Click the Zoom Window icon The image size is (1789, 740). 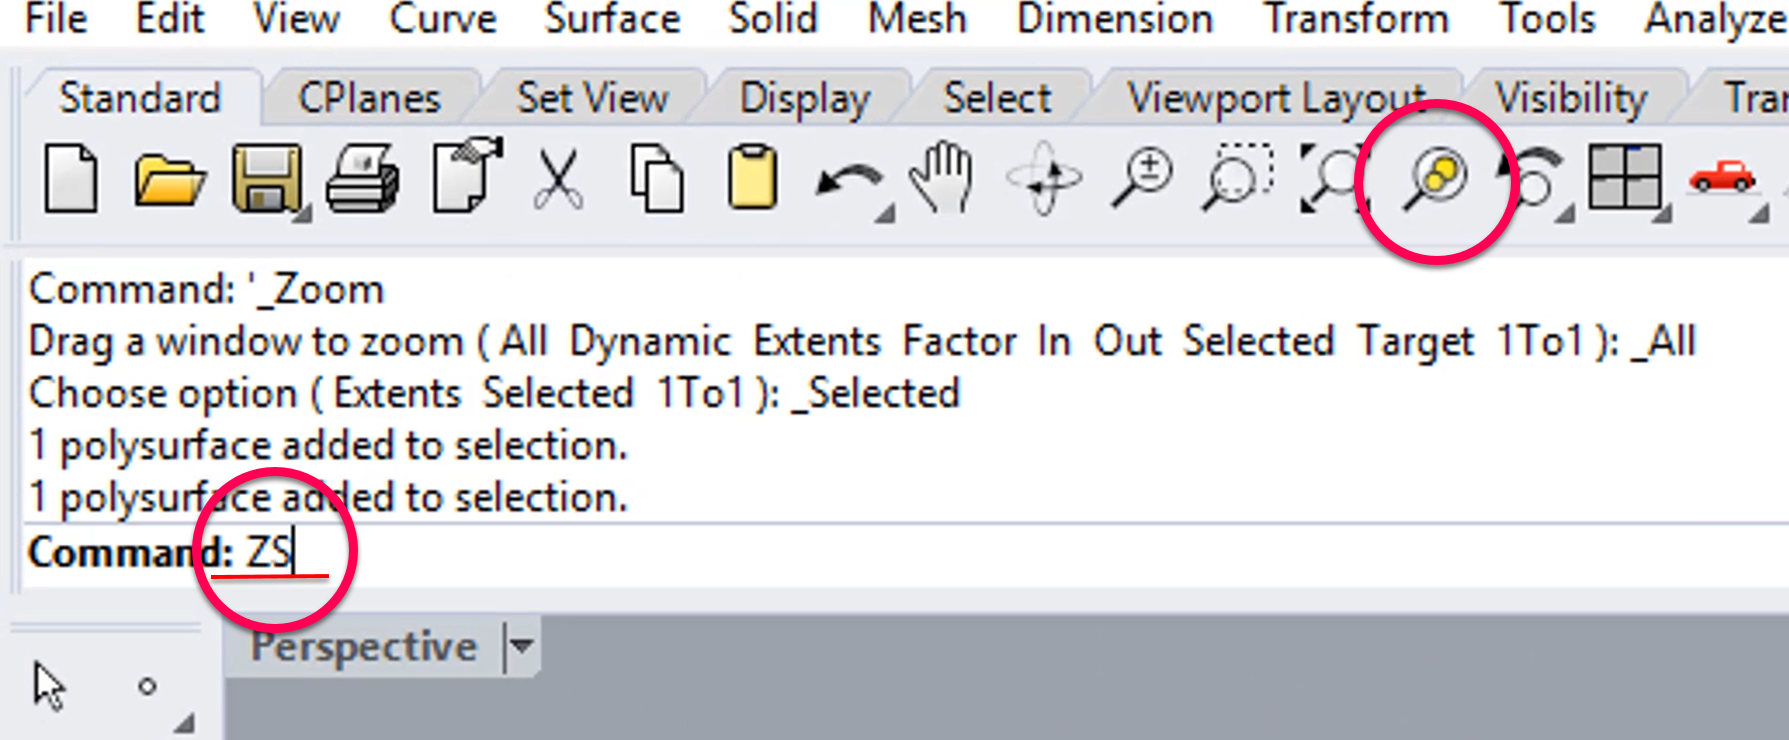[1238, 178]
